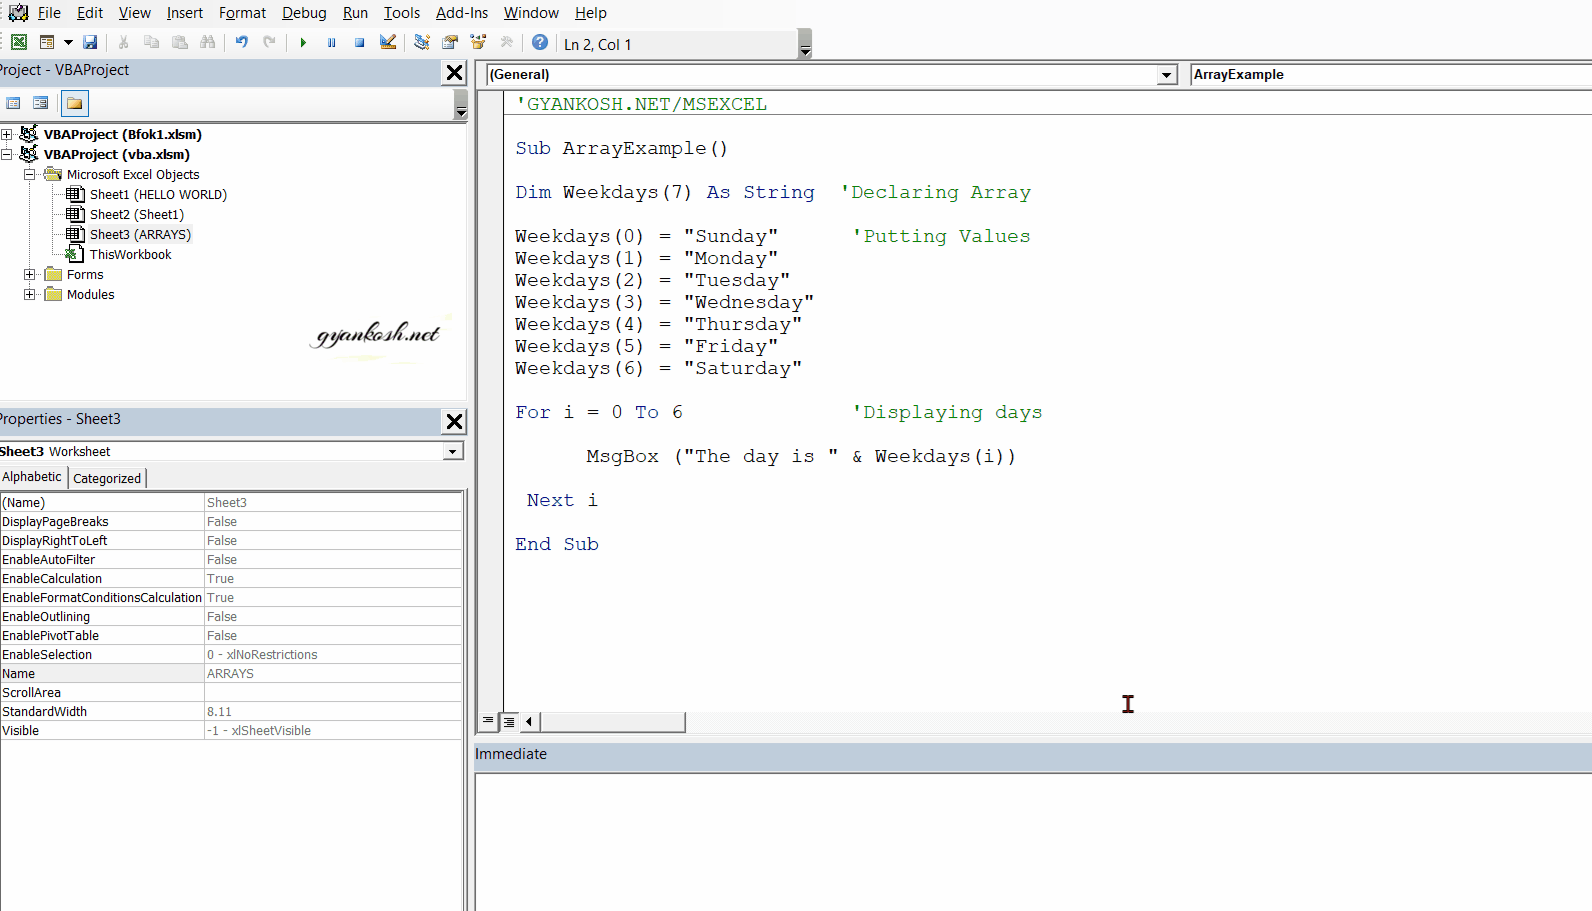The width and height of the screenshot is (1592, 911).
Task: Close the Project Explorer panel
Action: coord(454,72)
